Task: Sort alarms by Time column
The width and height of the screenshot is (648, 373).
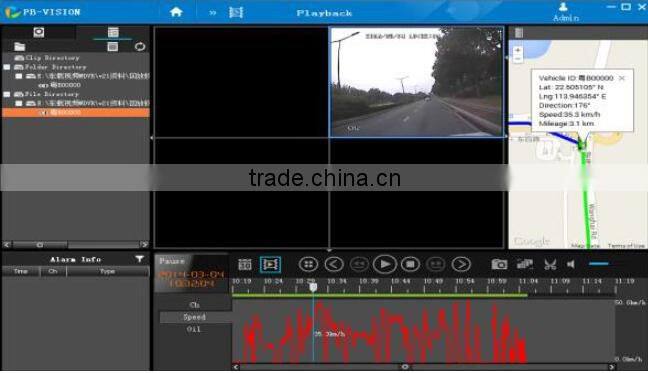Action: pos(21,271)
